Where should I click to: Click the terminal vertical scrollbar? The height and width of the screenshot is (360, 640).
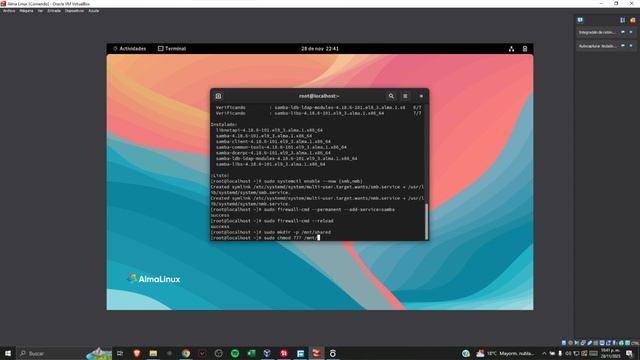pos(427,222)
